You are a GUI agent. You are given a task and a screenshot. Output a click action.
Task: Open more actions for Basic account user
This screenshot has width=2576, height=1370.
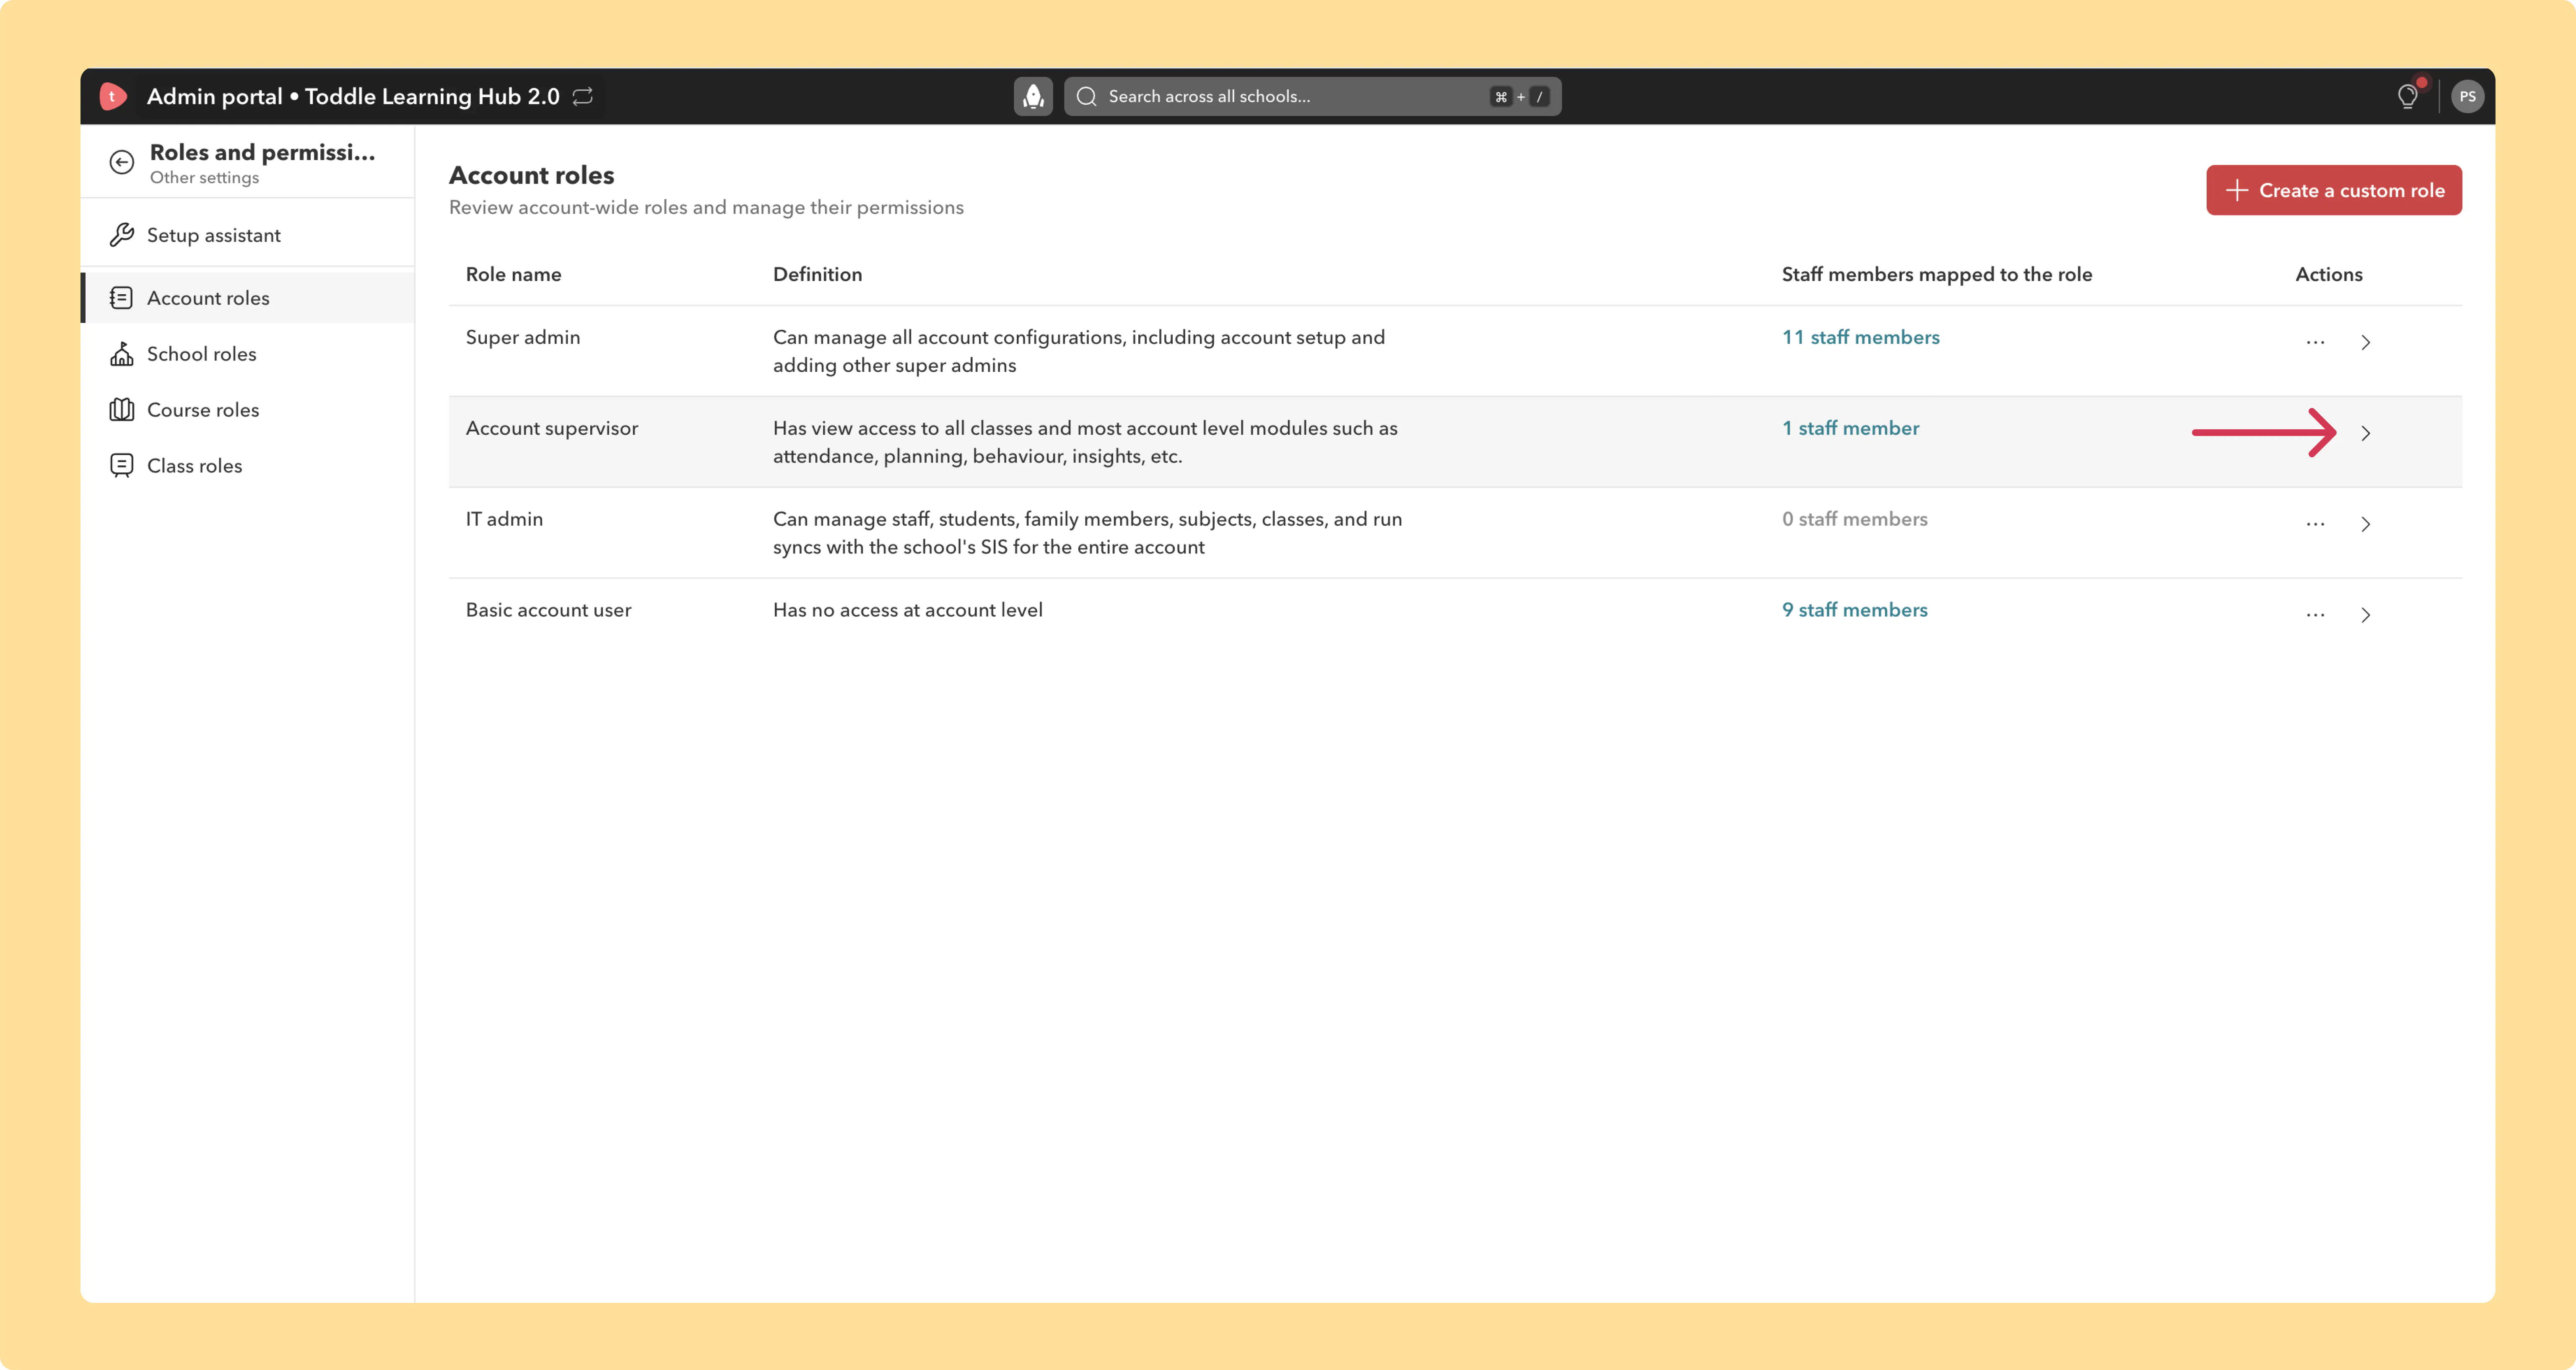click(2315, 615)
